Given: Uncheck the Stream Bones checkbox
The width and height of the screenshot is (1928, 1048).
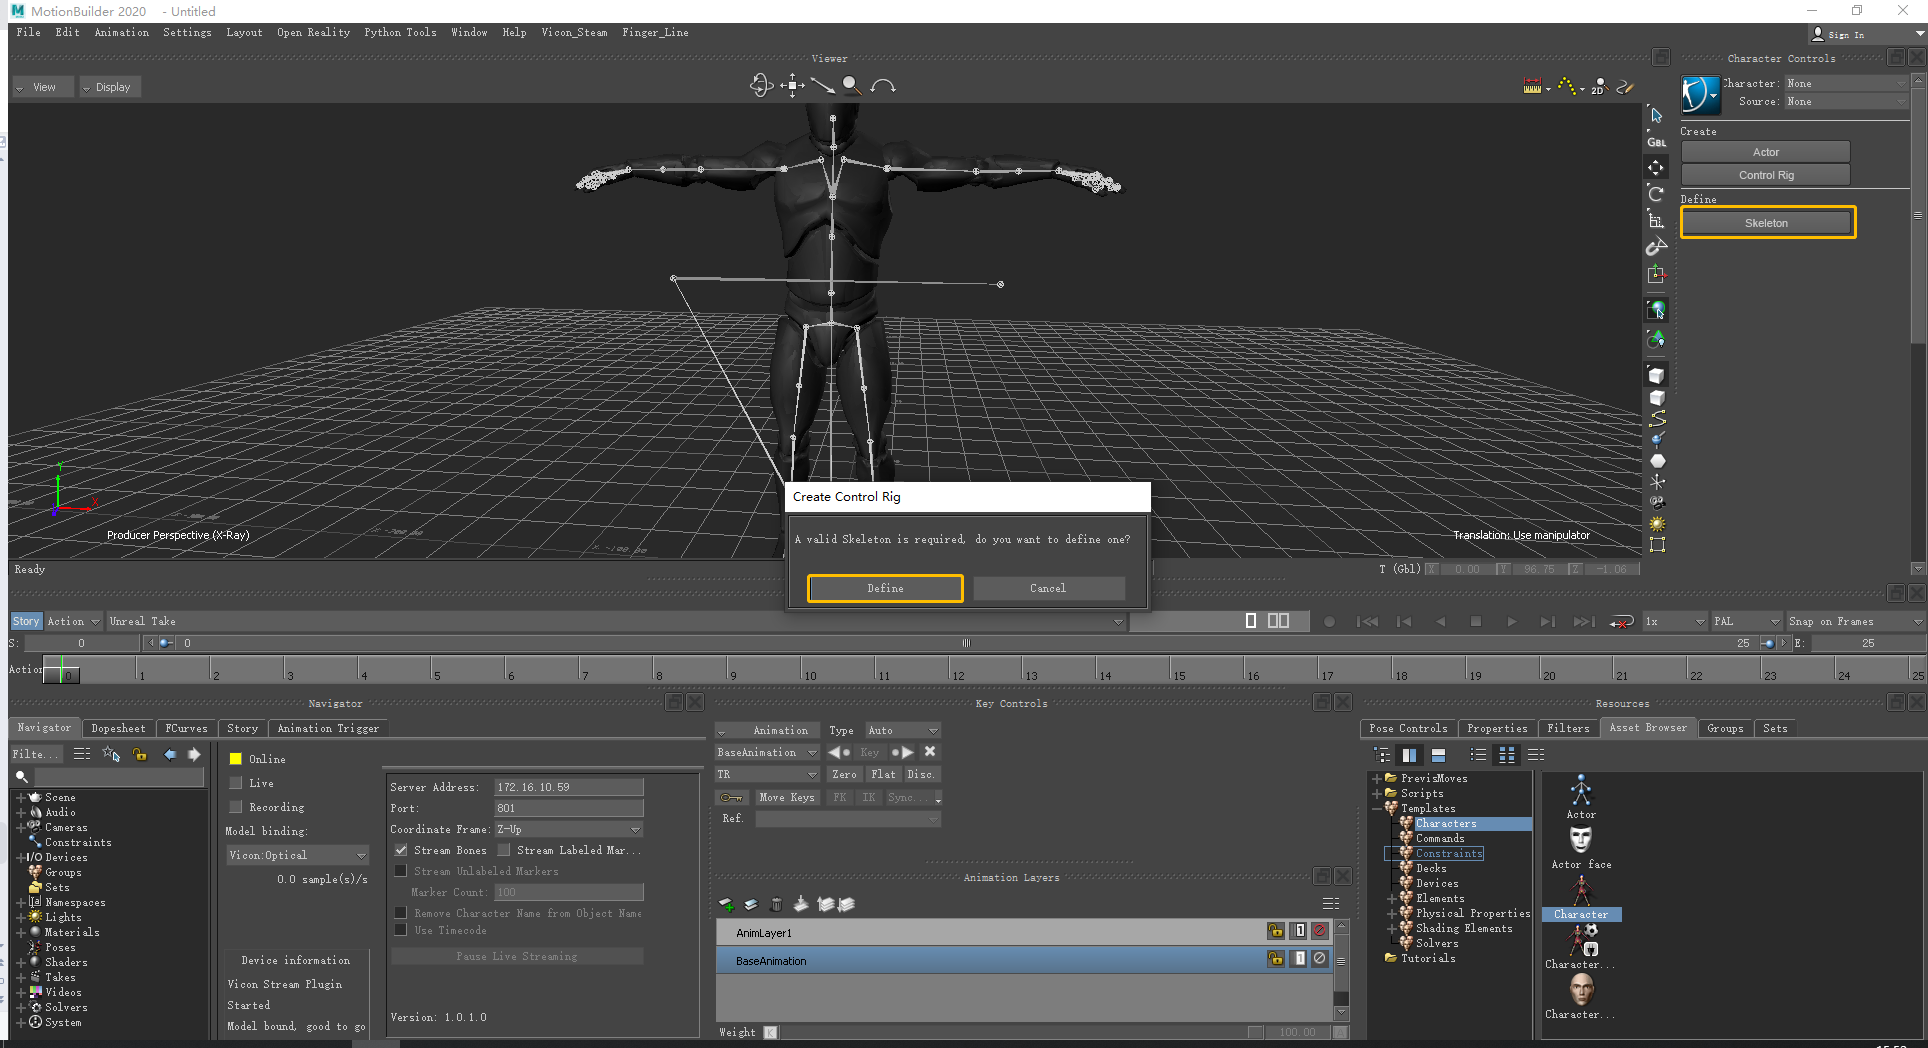Looking at the screenshot, I should point(401,850).
